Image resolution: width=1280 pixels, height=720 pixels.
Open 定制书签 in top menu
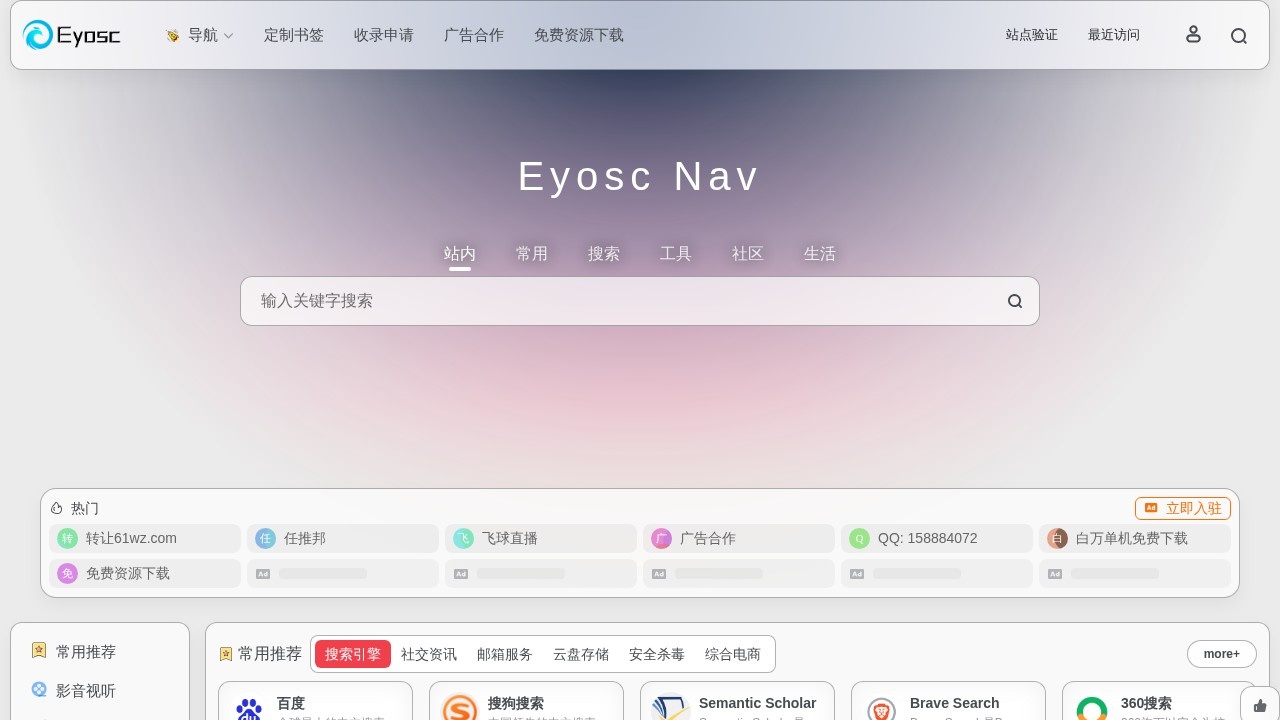[294, 35]
